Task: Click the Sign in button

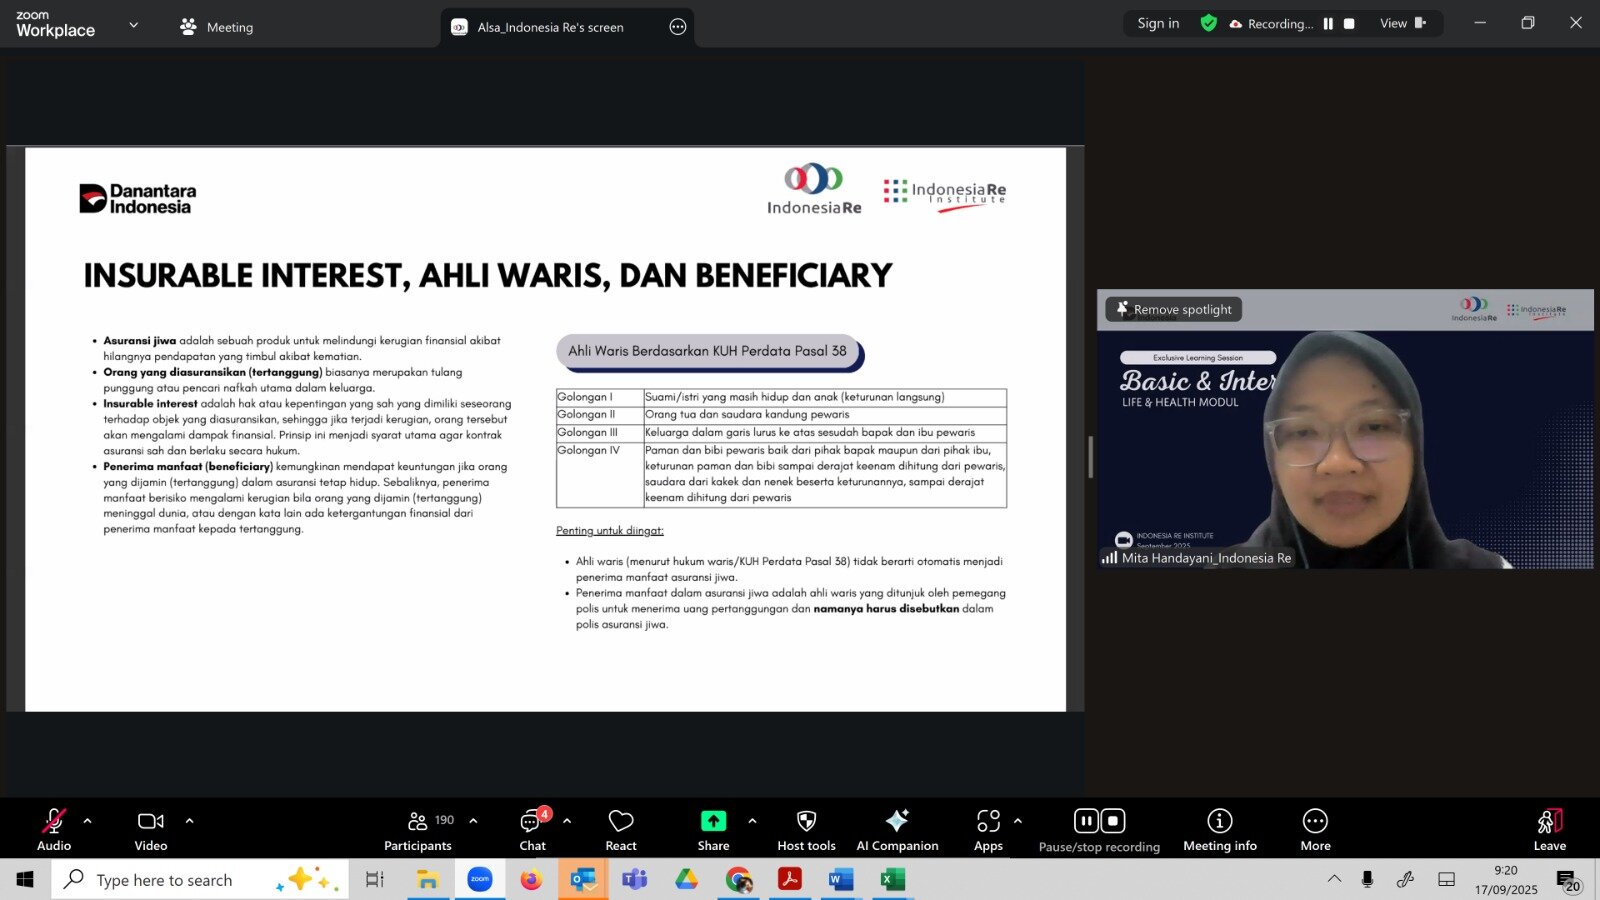Action: [1158, 24]
